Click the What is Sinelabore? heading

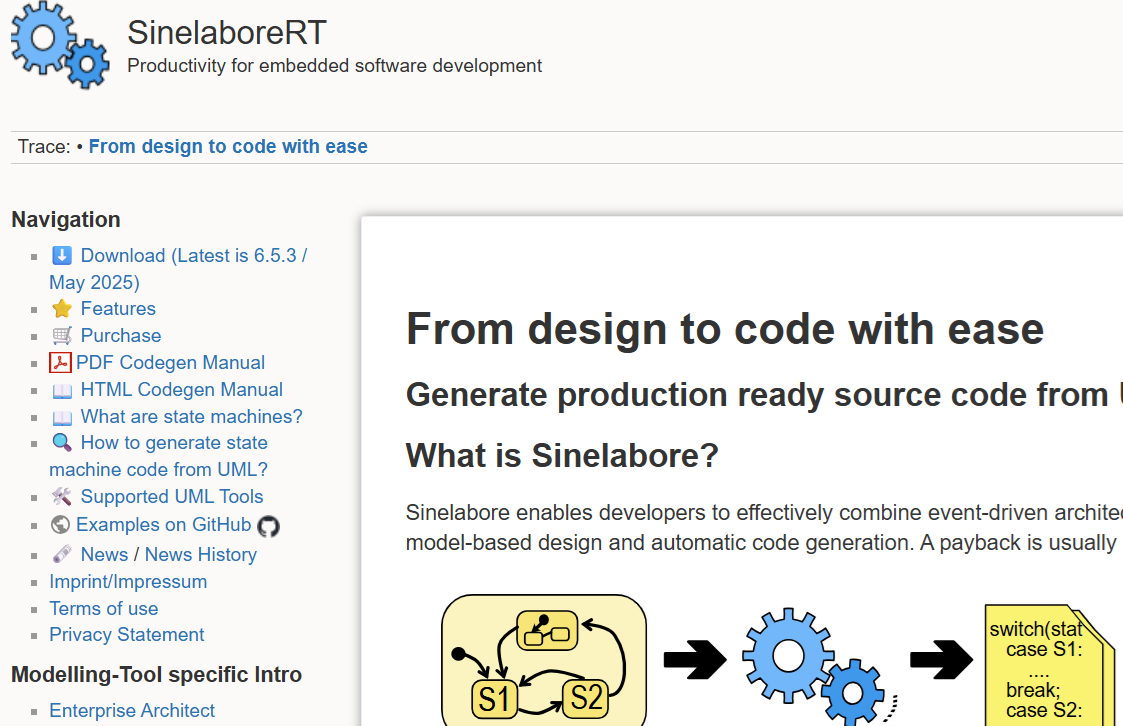tap(562, 455)
